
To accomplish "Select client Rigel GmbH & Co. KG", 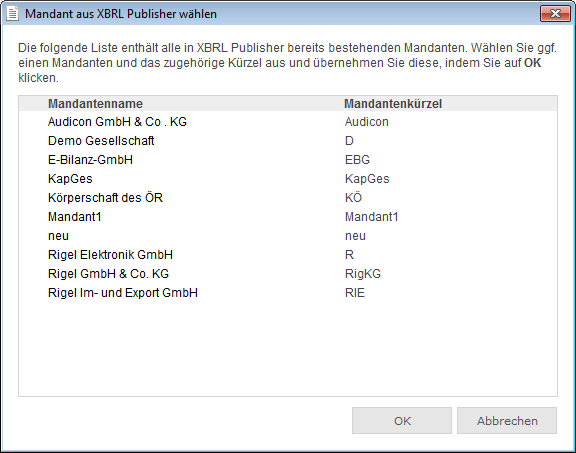I will [x=108, y=274].
